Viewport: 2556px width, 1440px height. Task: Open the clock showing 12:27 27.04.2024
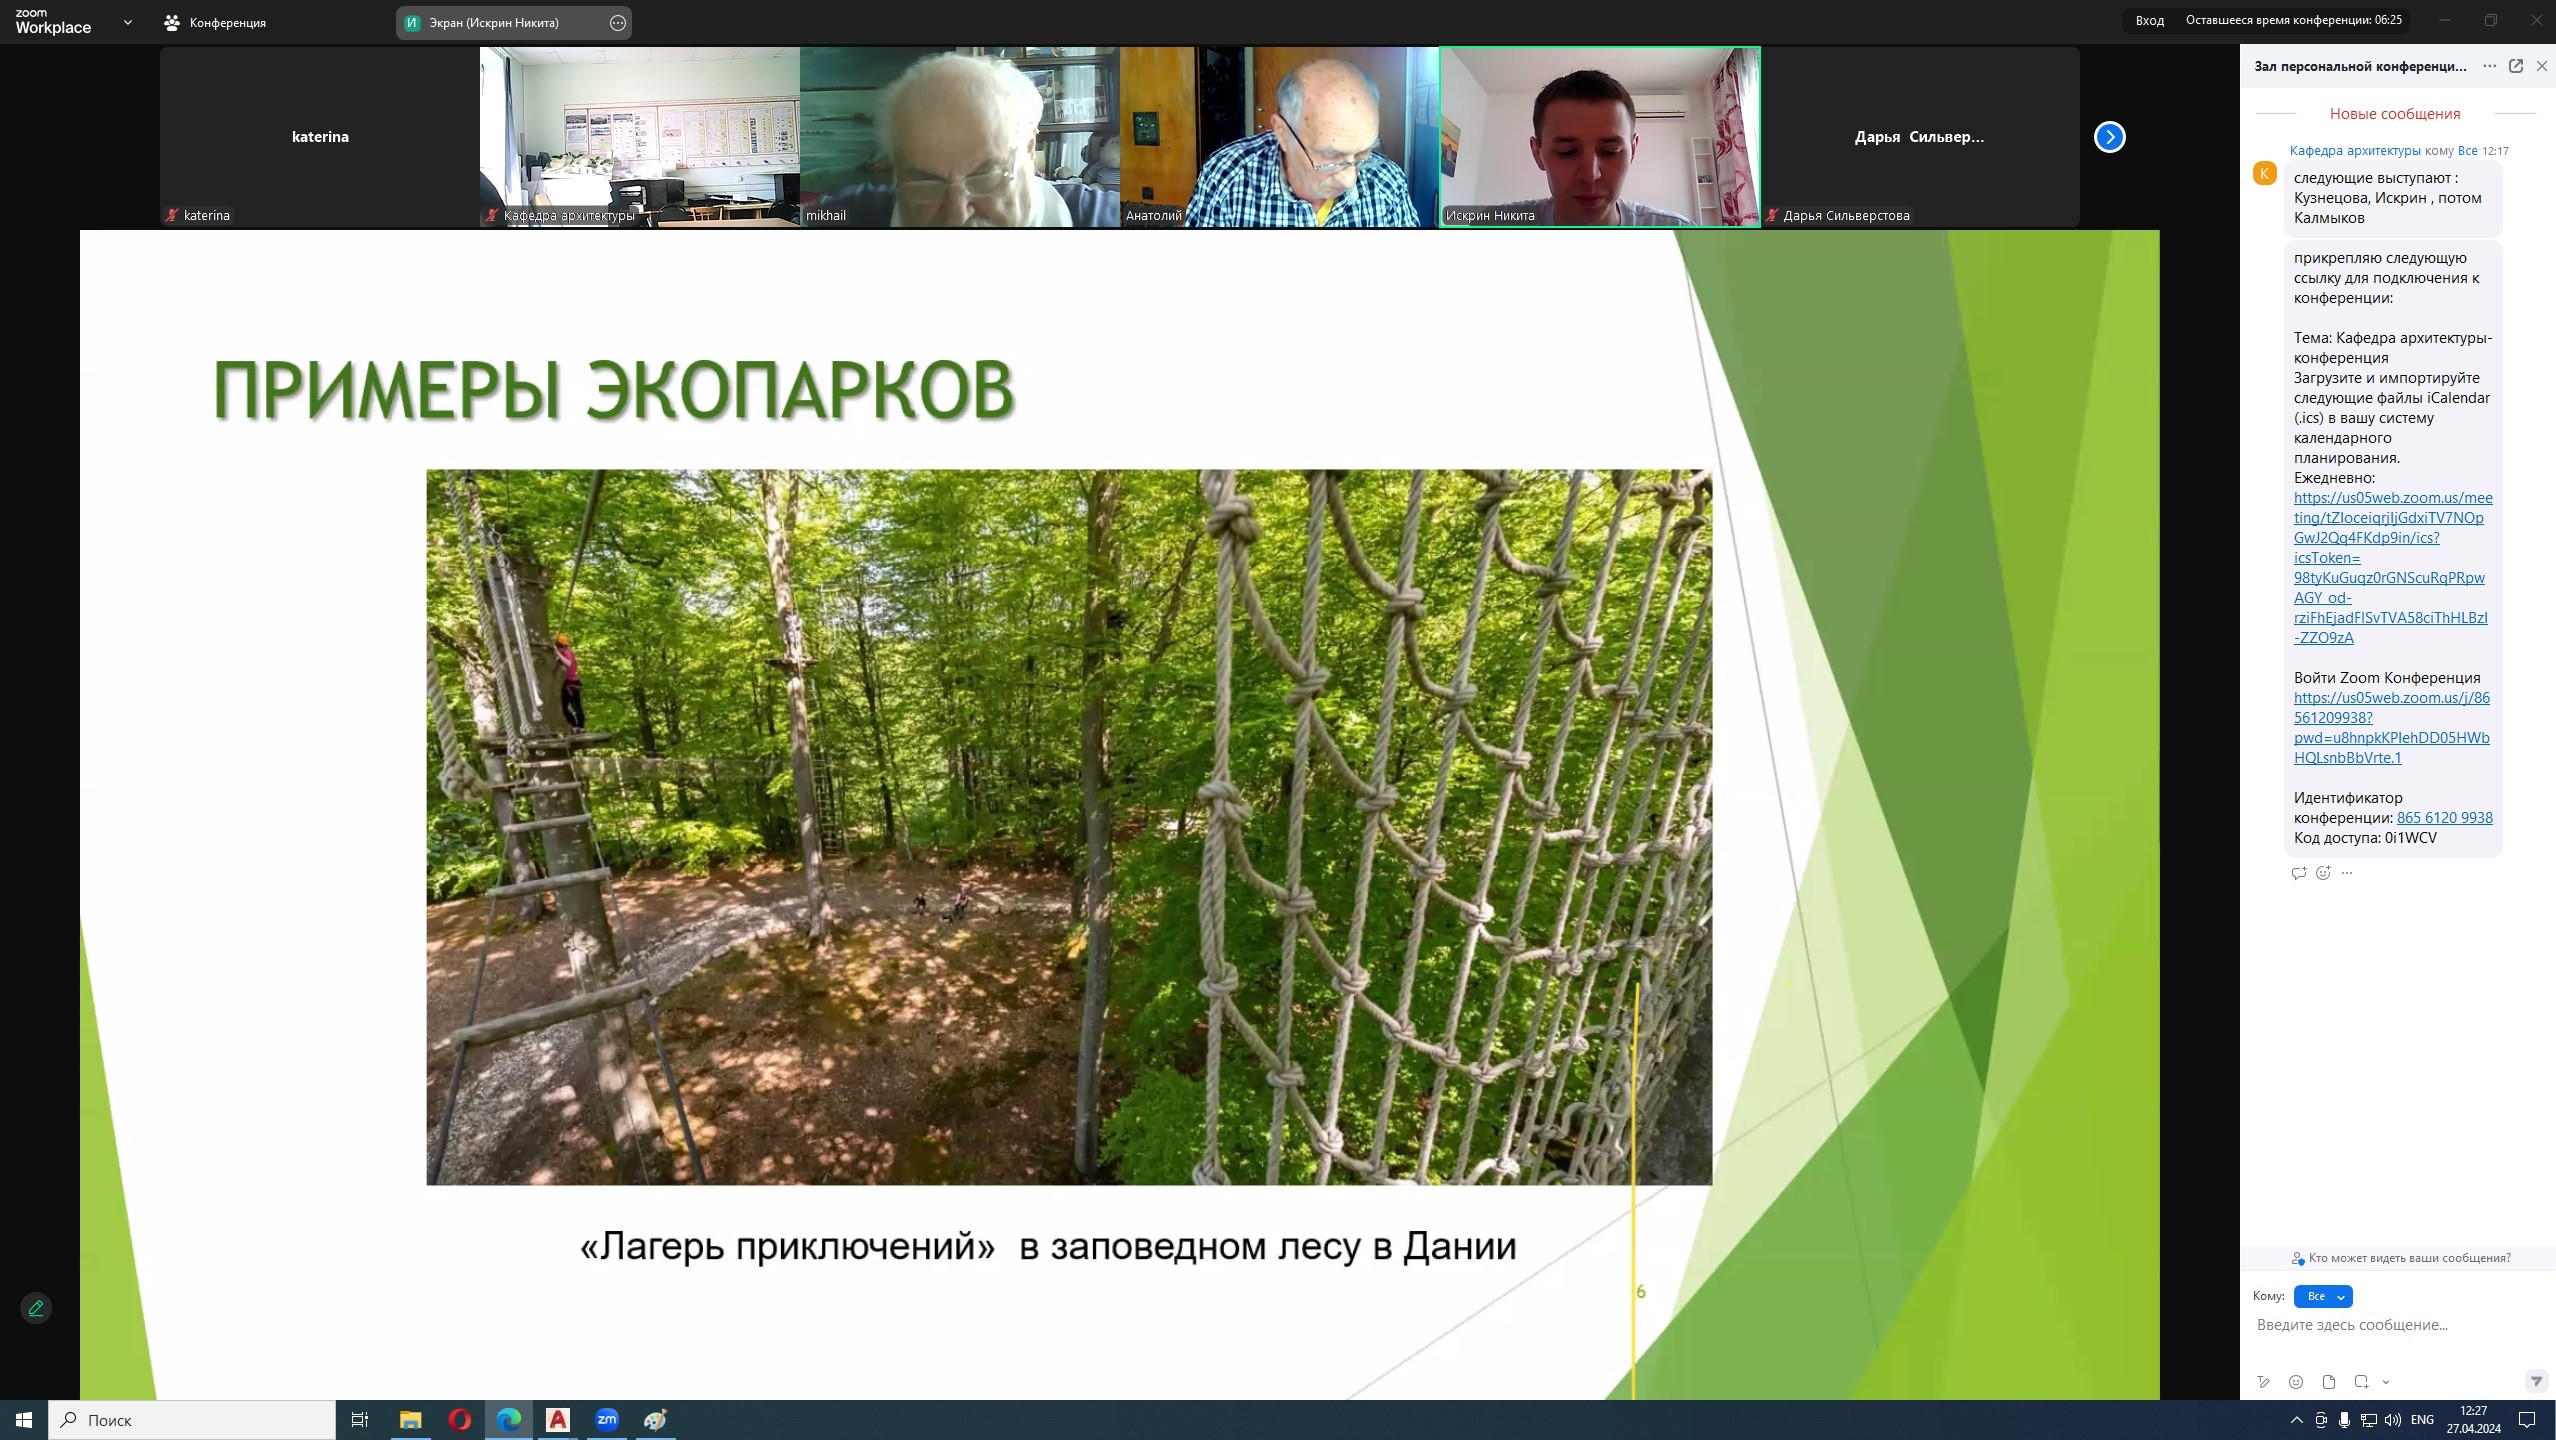(2474, 1420)
